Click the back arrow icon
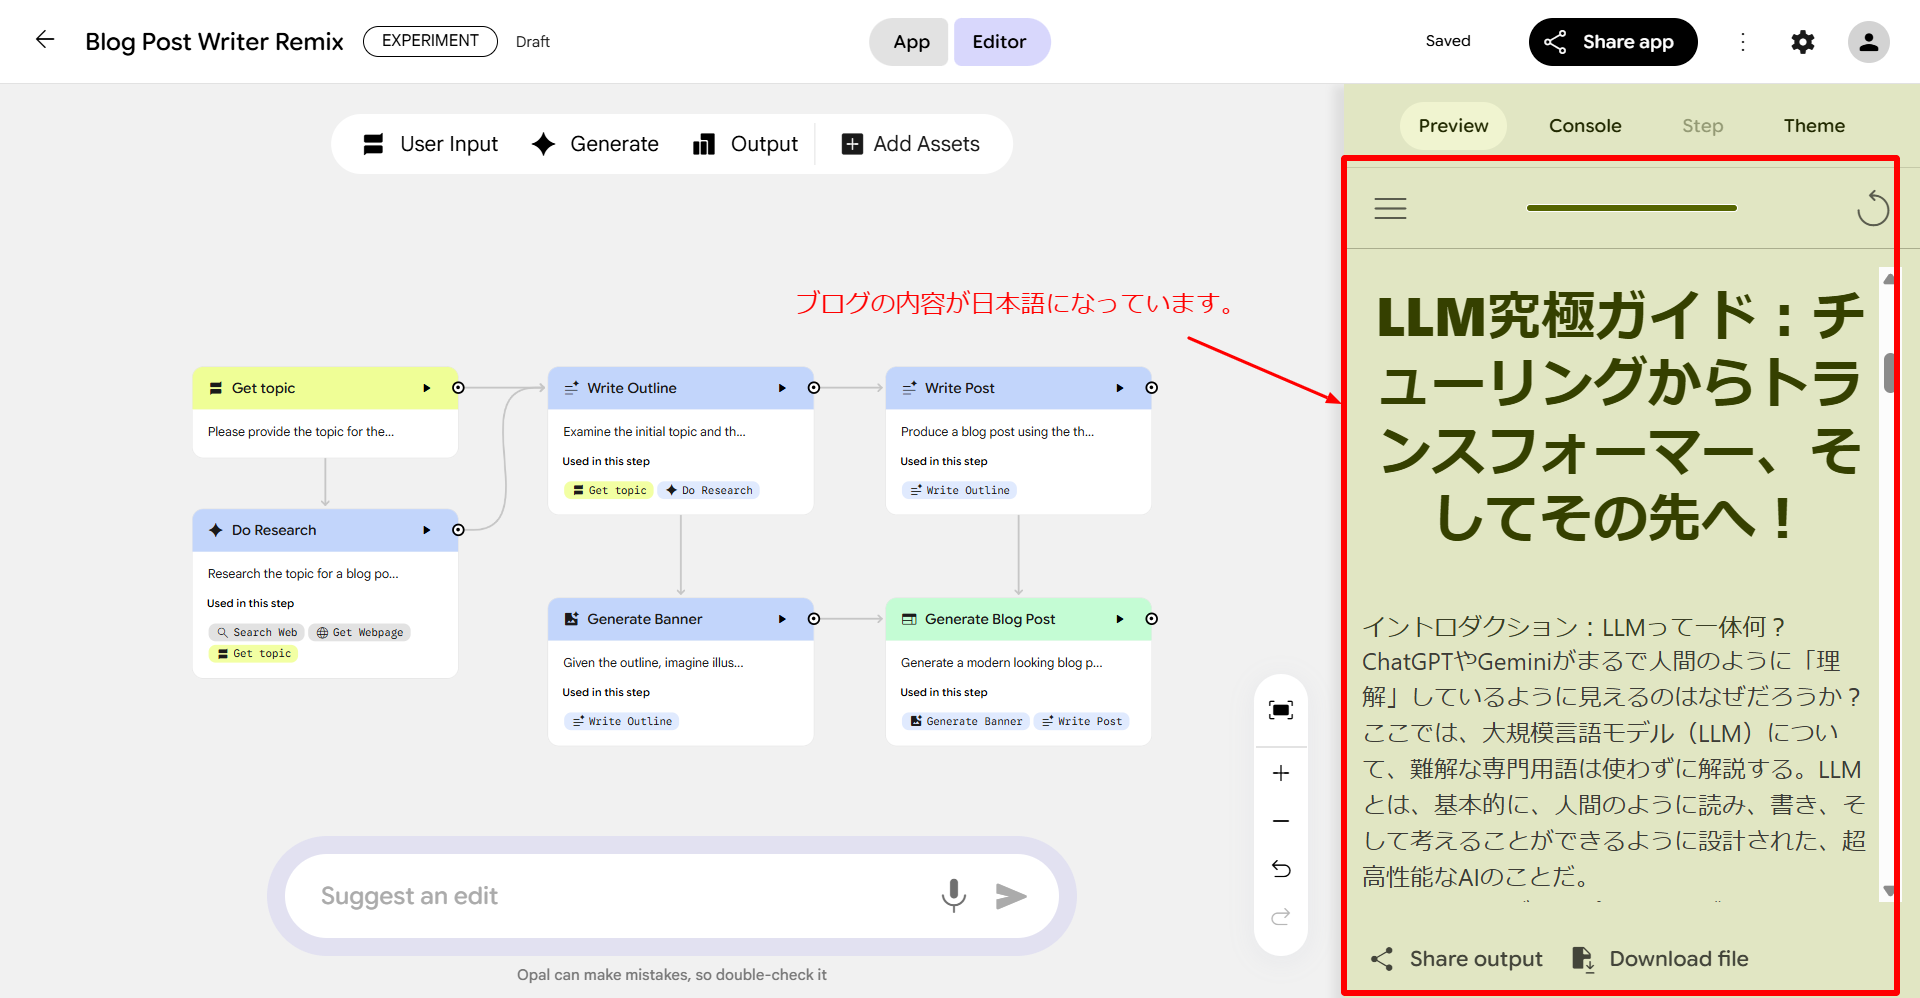Image resolution: width=1920 pixels, height=998 pixels. click(x=45, y=40)
